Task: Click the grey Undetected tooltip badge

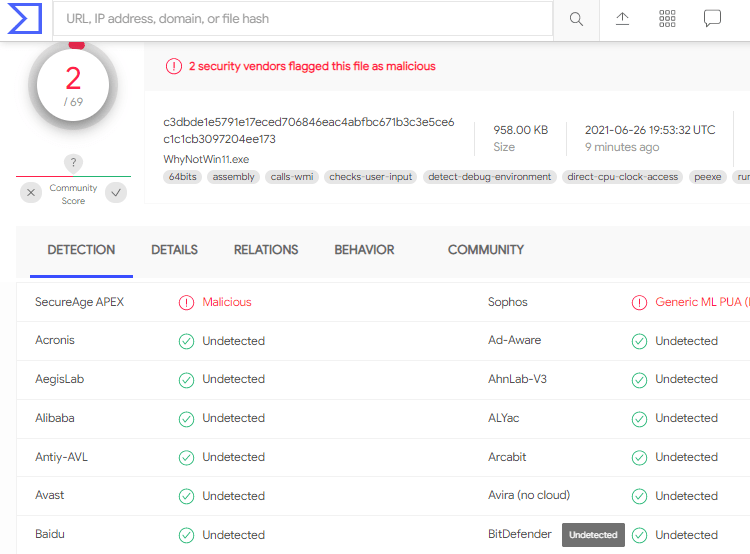Action: [x=593, y=535]
